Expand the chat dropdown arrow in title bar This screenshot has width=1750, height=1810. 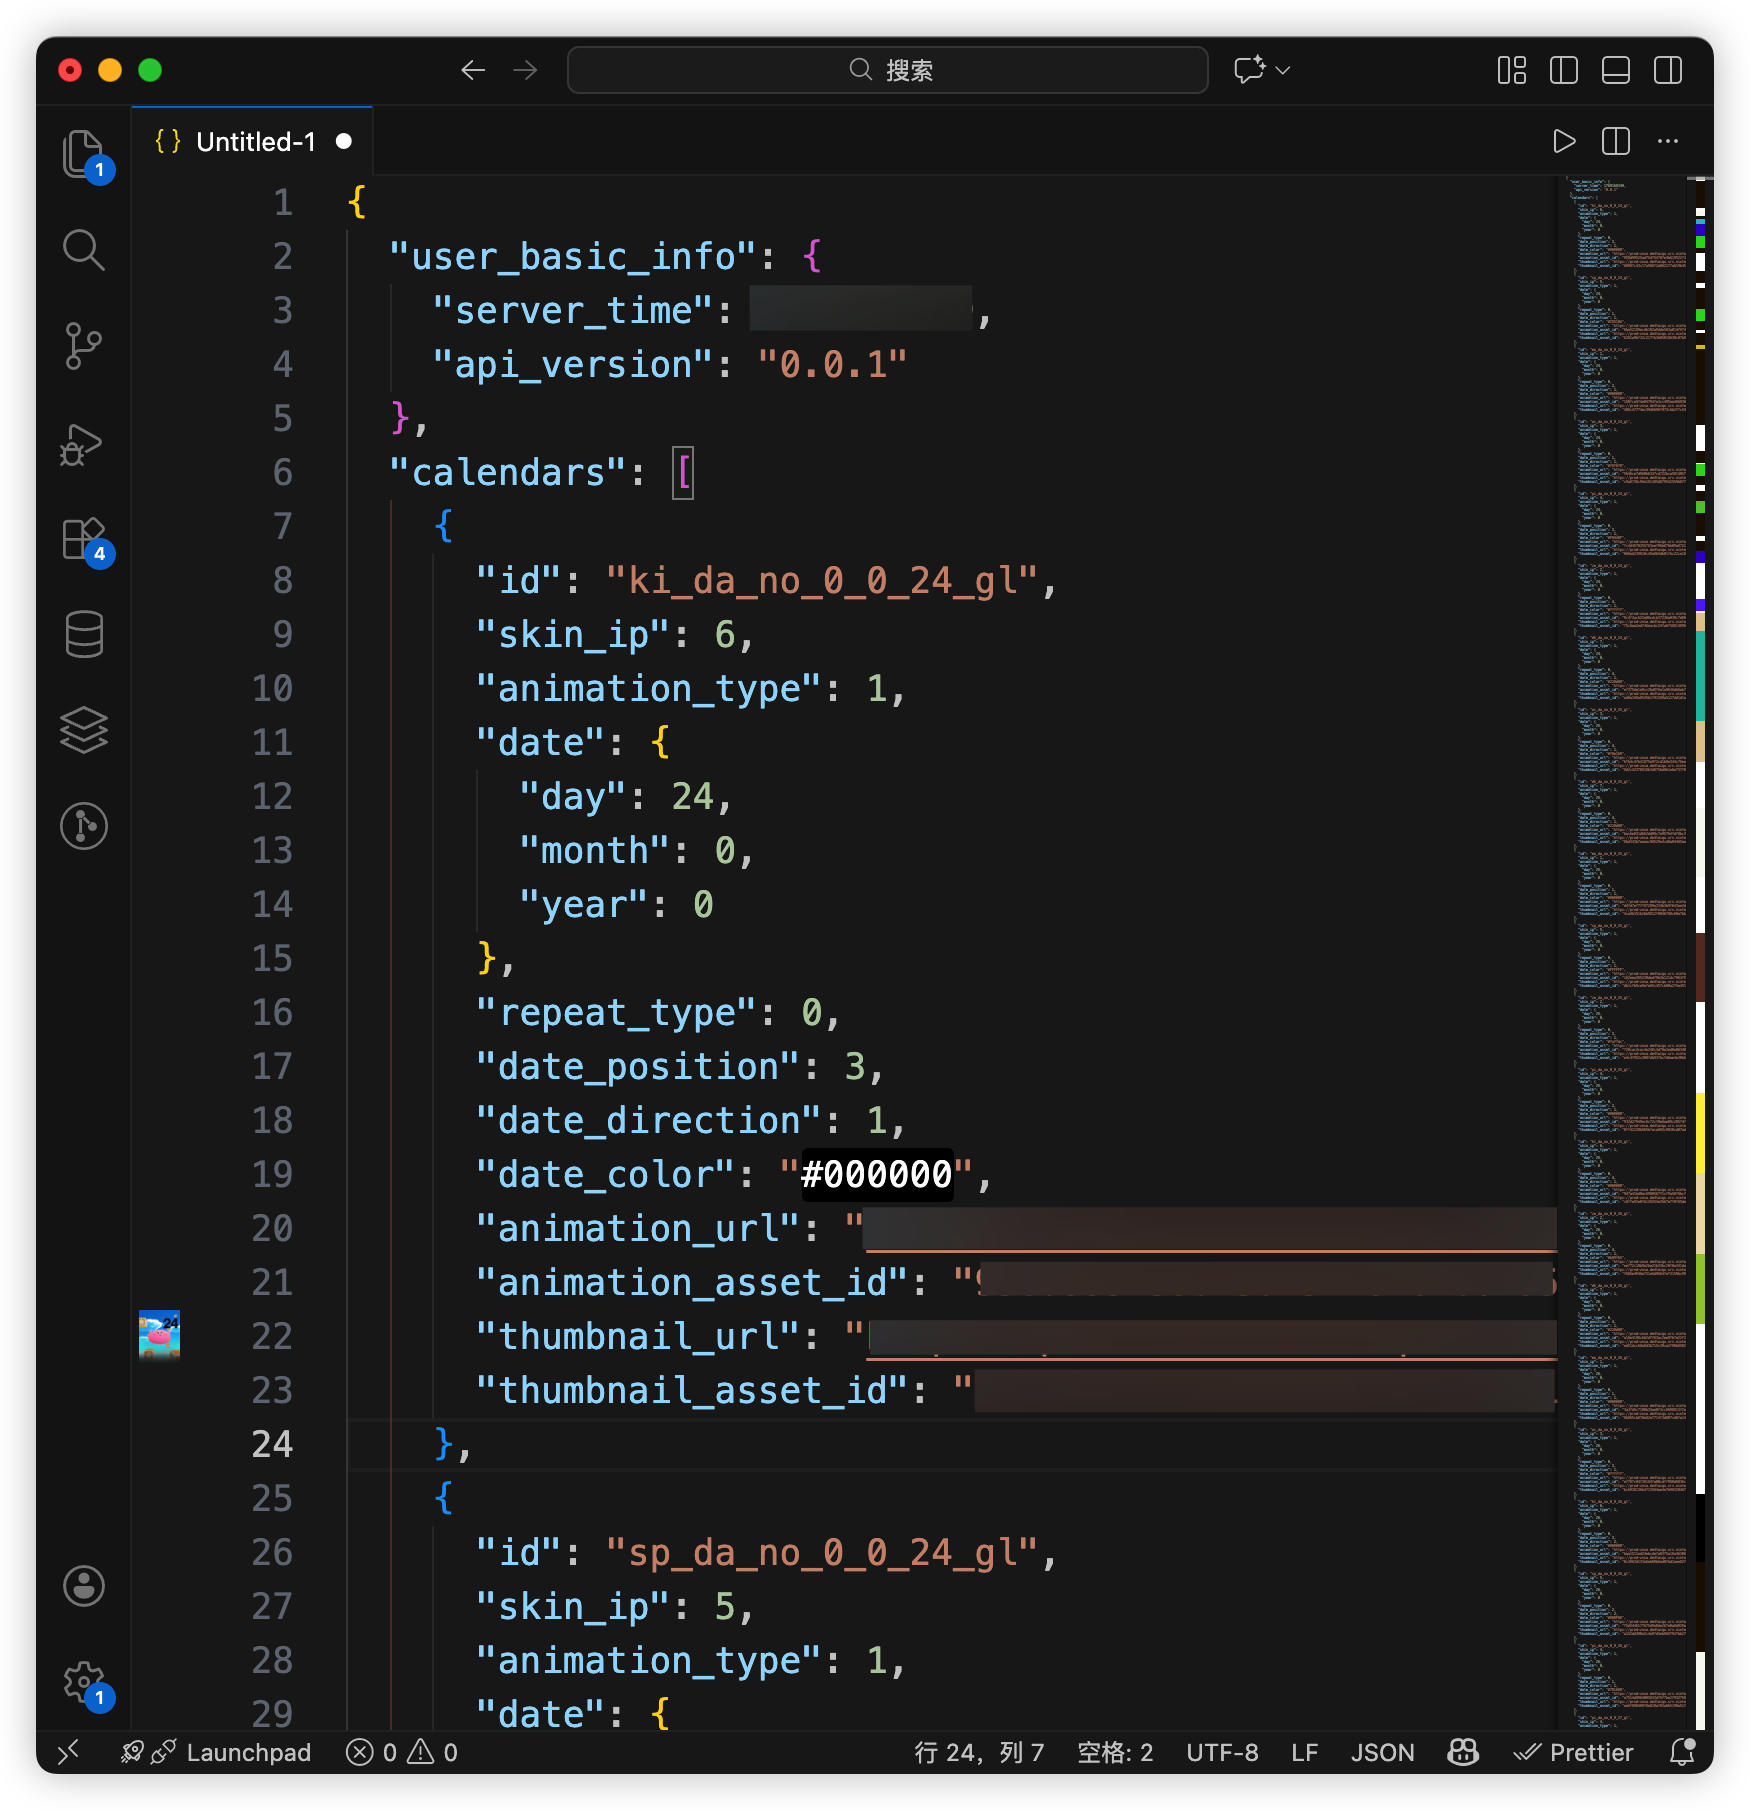click(1284, 70)
